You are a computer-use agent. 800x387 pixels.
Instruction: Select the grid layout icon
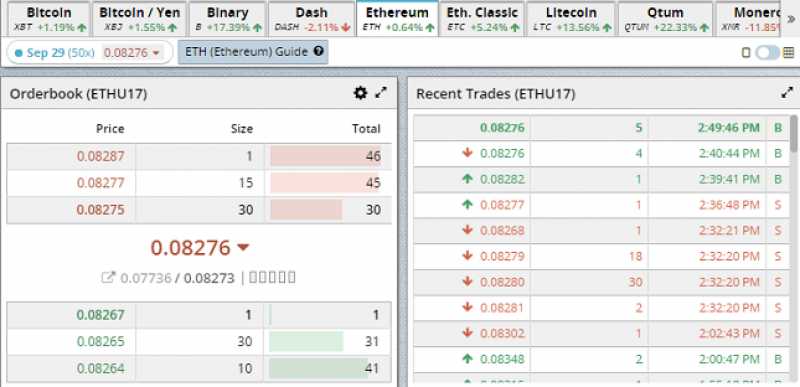tap(788, 53)
